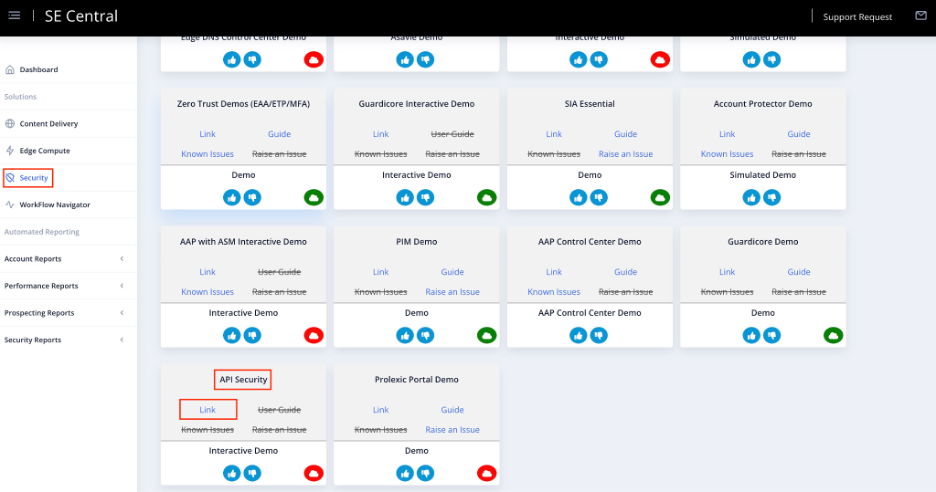Open Link on Account Protector Demo card
Viewport: 936px width, 492px height.
click(x=727, y=134)
